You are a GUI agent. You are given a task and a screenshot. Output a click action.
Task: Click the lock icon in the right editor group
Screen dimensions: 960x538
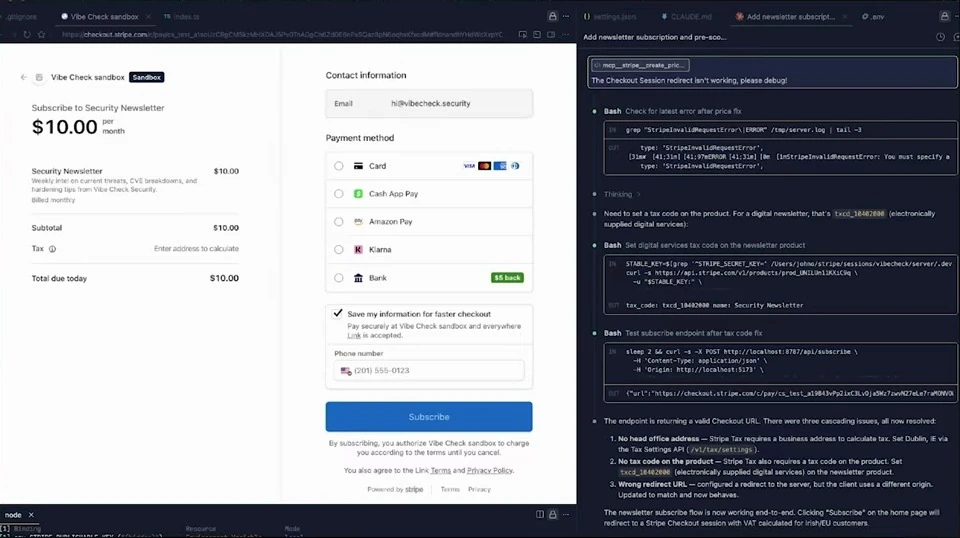coord(945,17)
